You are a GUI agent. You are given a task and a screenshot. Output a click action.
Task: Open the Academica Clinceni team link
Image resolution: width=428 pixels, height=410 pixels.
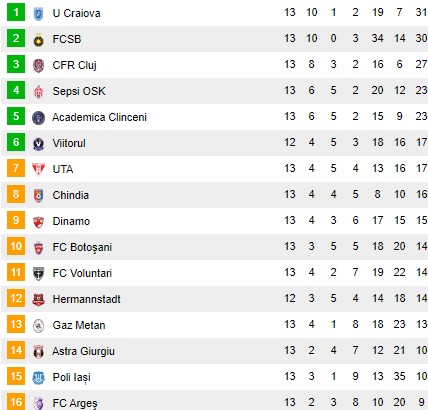tap(99, 117)
